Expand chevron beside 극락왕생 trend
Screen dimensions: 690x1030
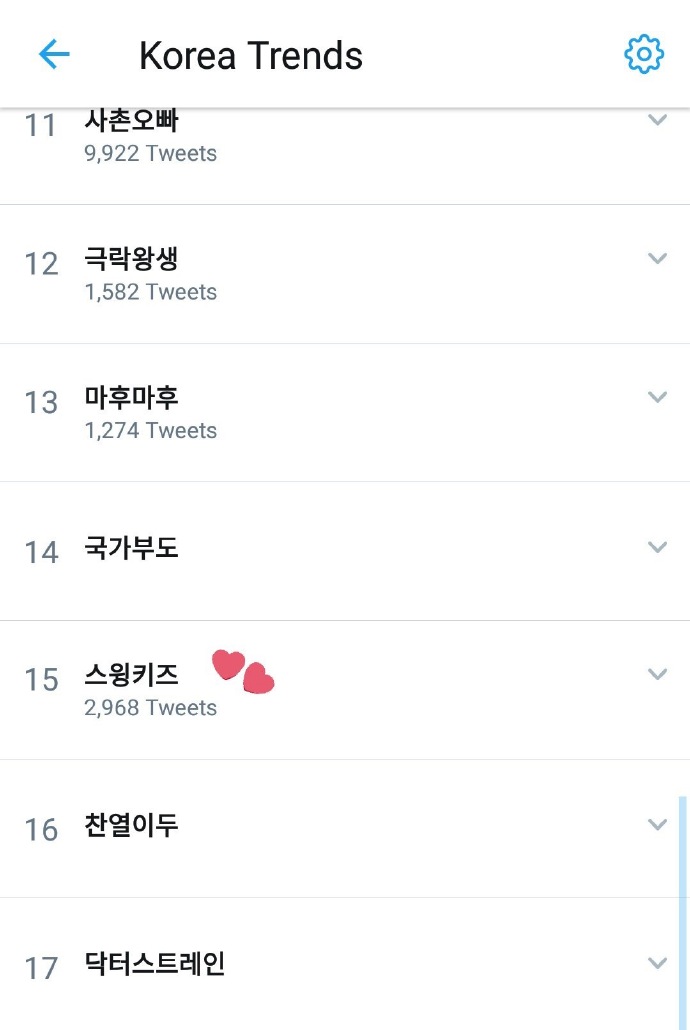[x=657, y=258]
